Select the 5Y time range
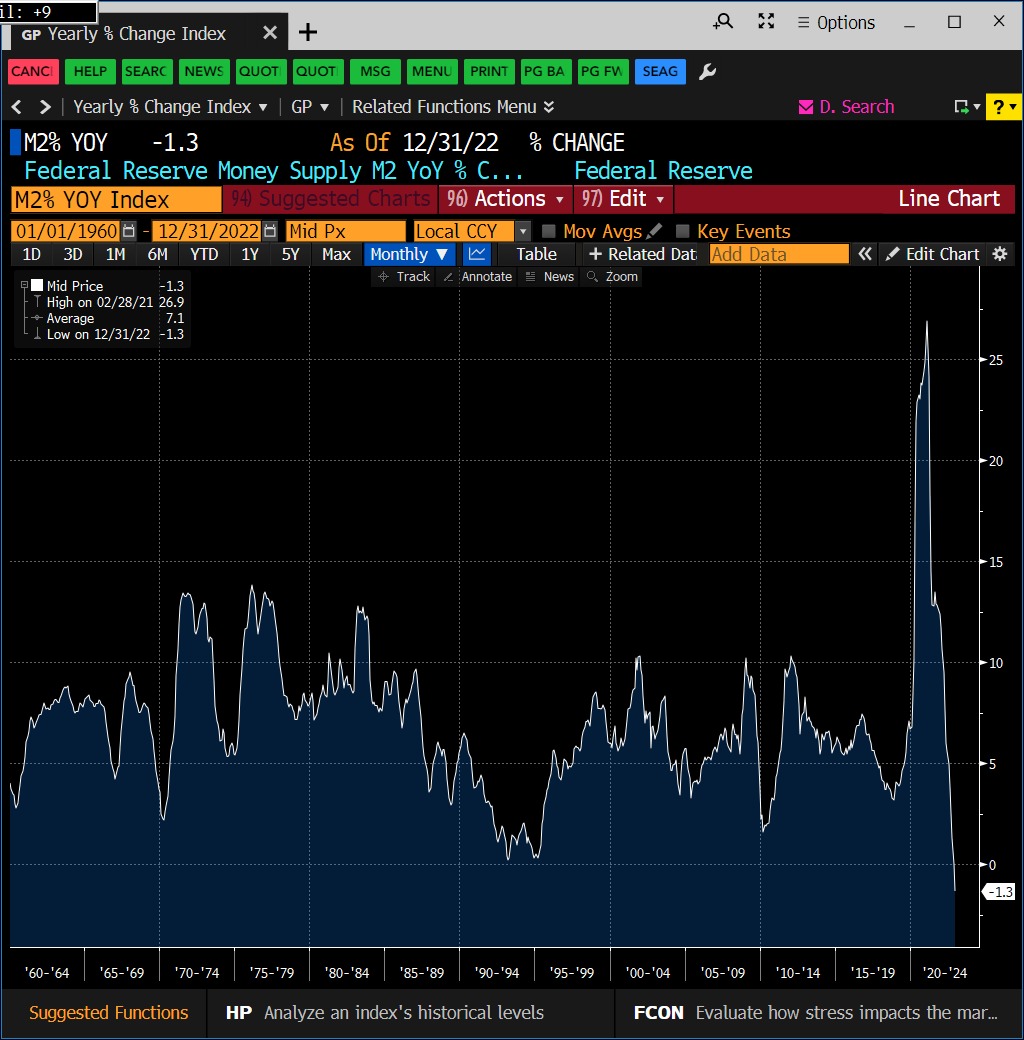The height and width of the screenshot is (1040, 1024). [x=290, y=254]
